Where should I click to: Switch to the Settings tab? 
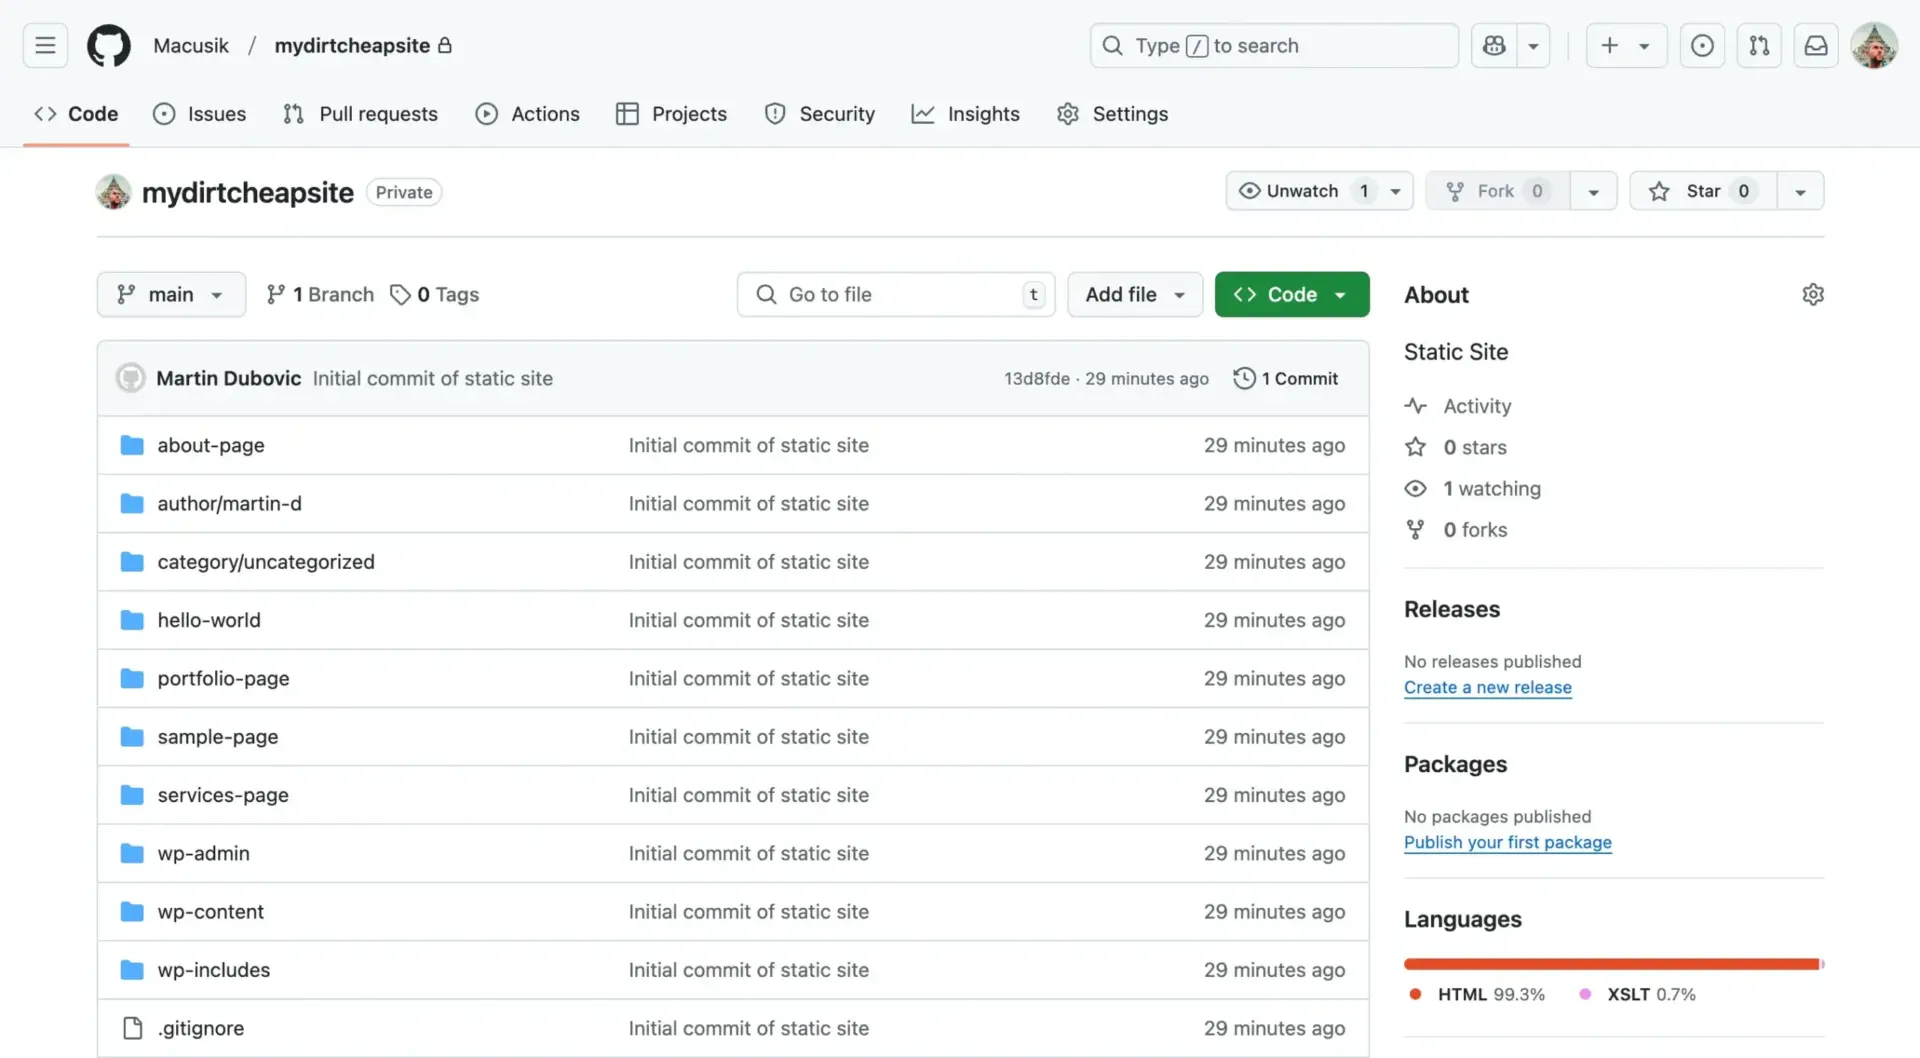(1112, 114)
